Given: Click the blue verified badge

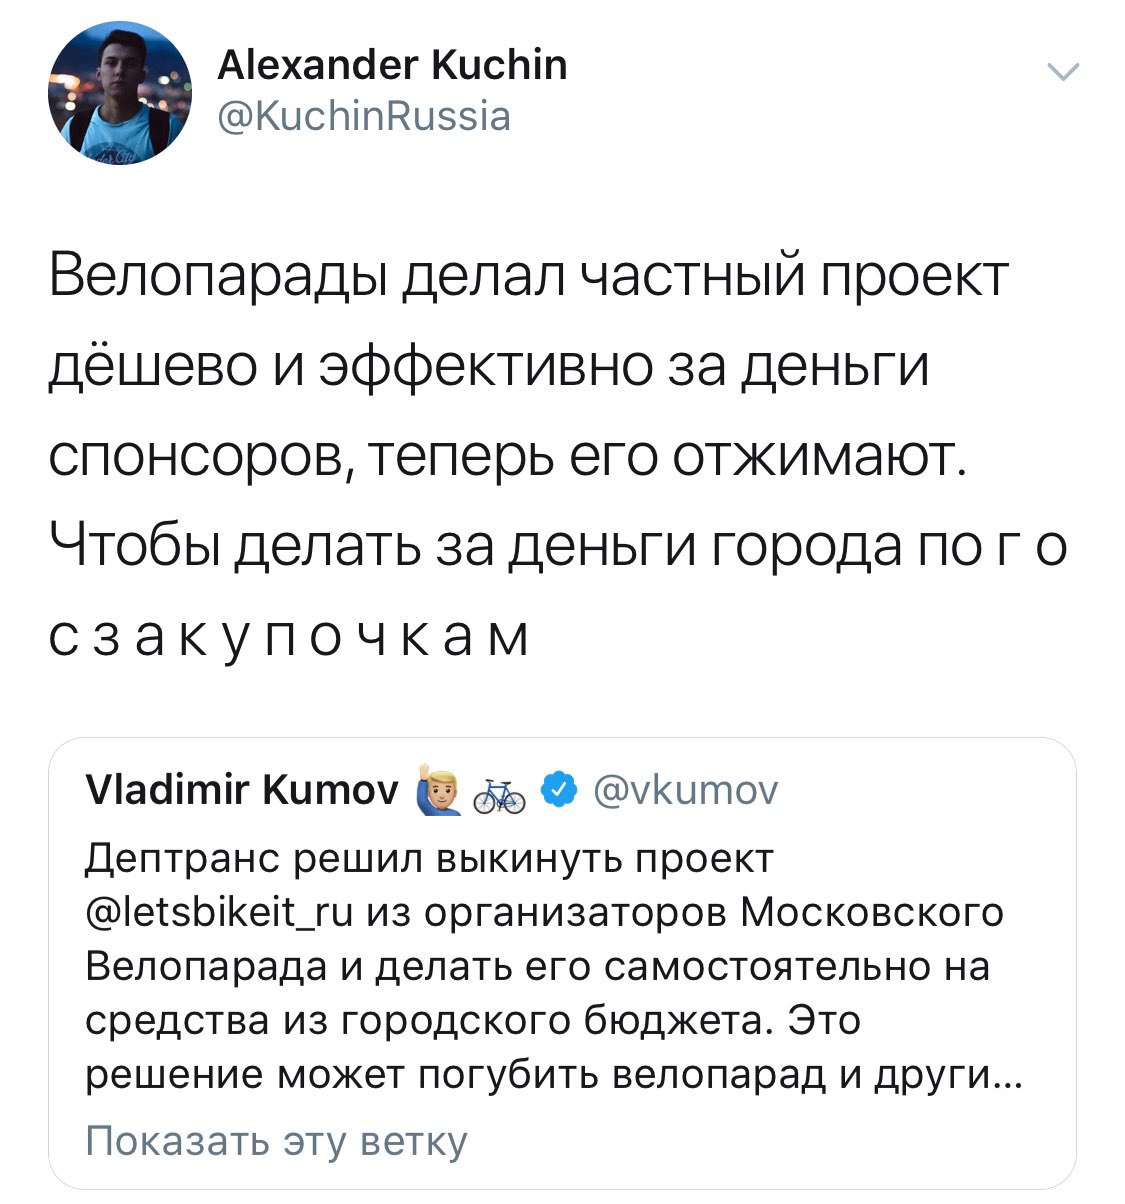Looking at the screenshot, I should click(x=557, y=791).
